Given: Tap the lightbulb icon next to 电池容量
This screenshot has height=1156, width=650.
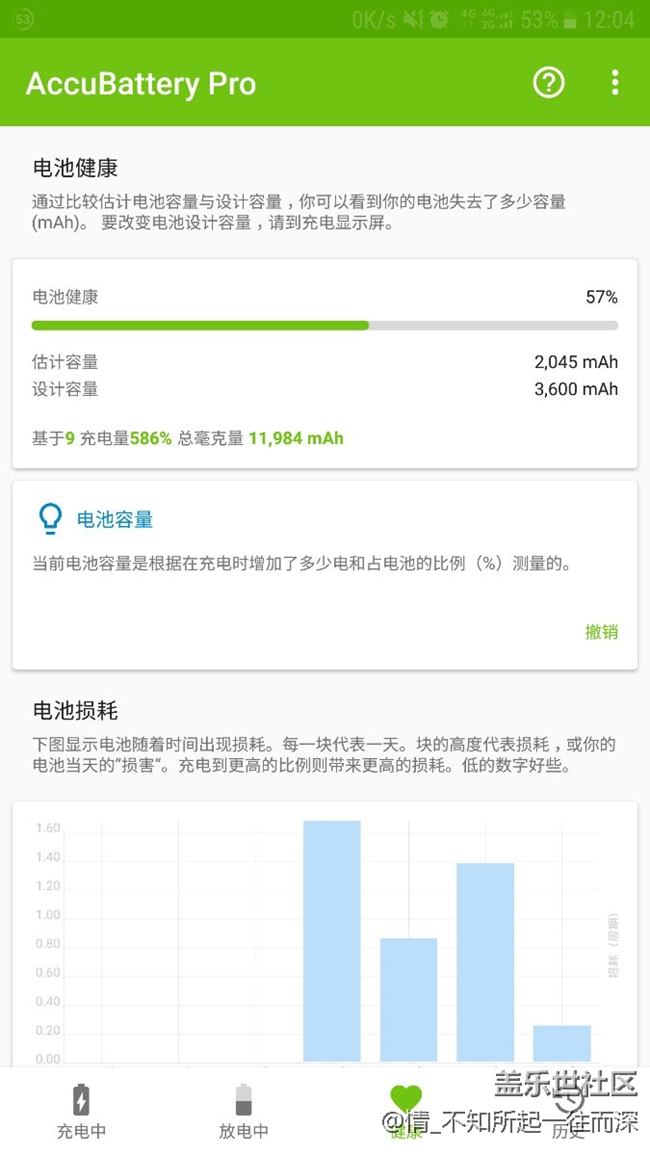Looking at the screenshot, I should click(48, 518).
